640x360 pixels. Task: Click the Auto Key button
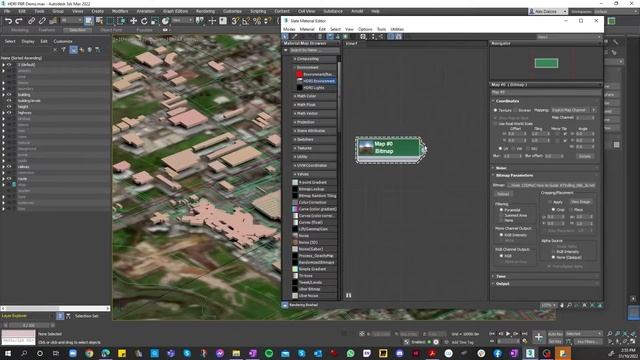555,334
